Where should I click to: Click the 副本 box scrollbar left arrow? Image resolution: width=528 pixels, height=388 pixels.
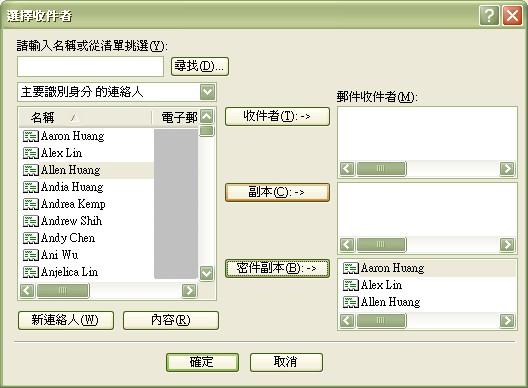coord(347,245)
